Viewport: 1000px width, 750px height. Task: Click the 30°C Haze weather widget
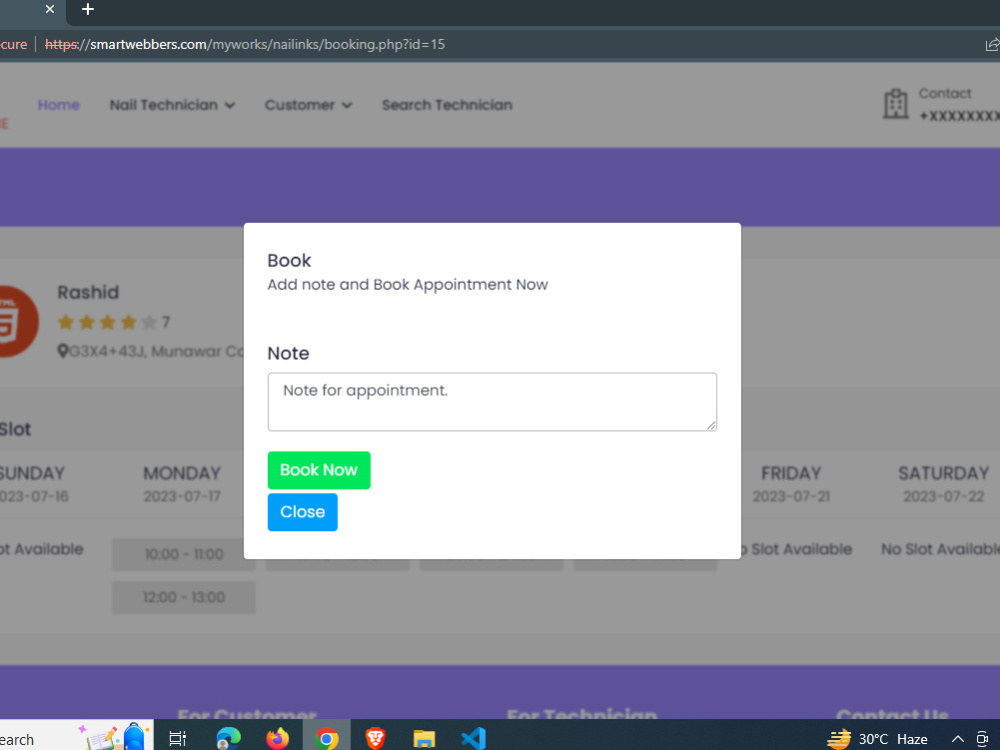pyautogui.click(x=878, y=739)
